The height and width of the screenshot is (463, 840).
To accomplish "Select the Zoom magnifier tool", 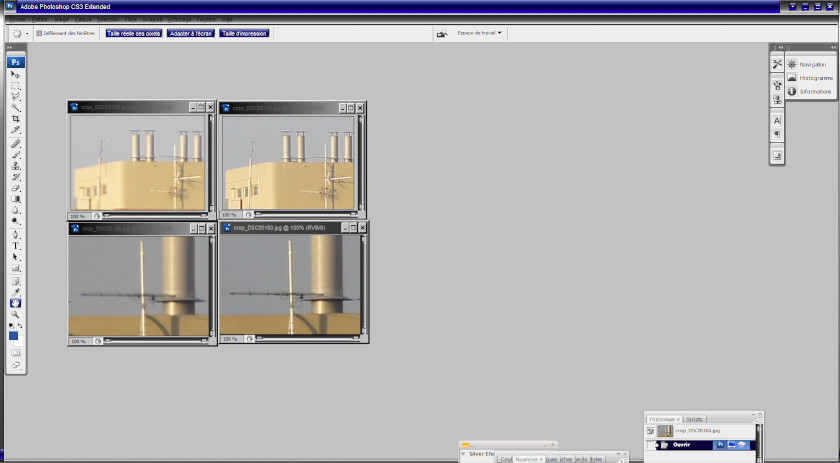I will (16, 315).
